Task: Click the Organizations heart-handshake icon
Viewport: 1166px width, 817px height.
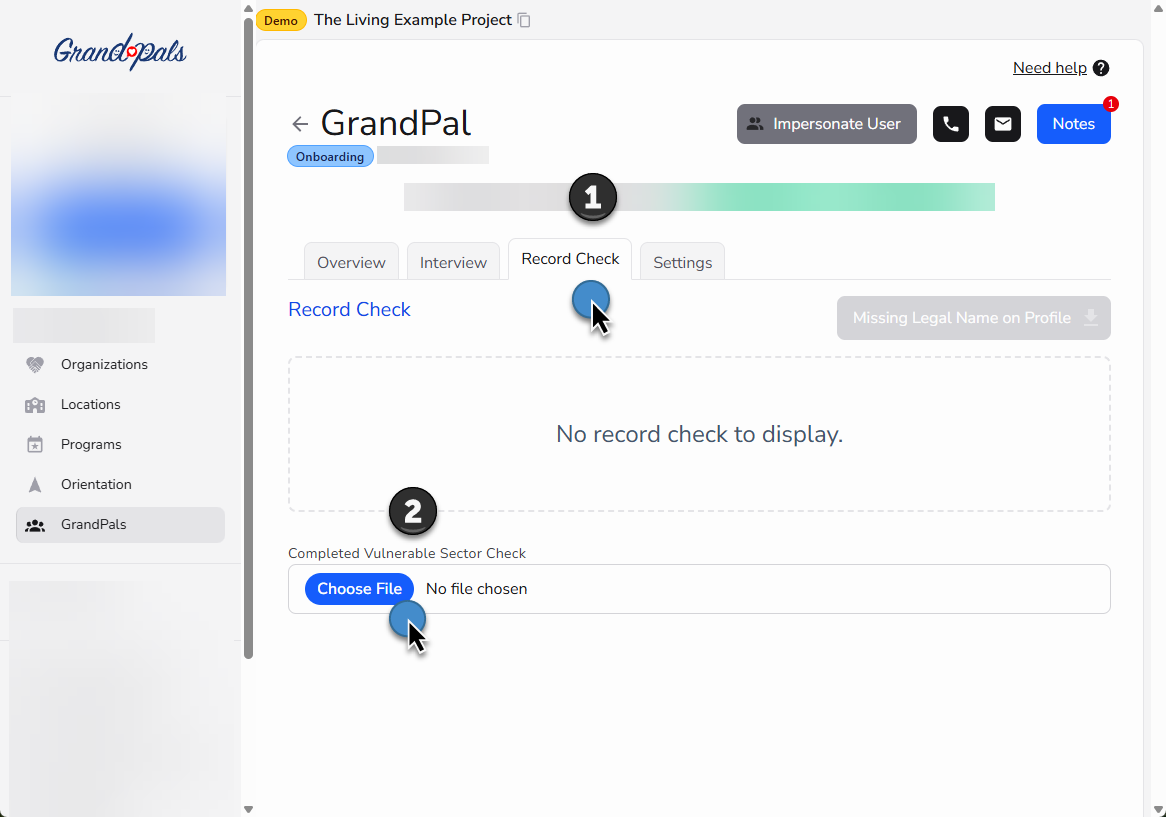Action: pyautogui.click(x=35, y=364)
